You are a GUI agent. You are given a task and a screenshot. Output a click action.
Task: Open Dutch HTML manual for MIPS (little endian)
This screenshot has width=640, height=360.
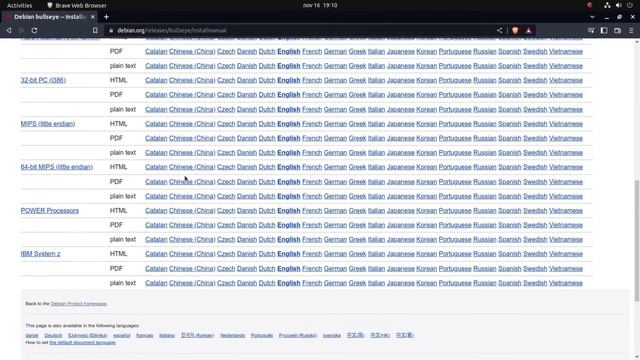coord(267,124)
